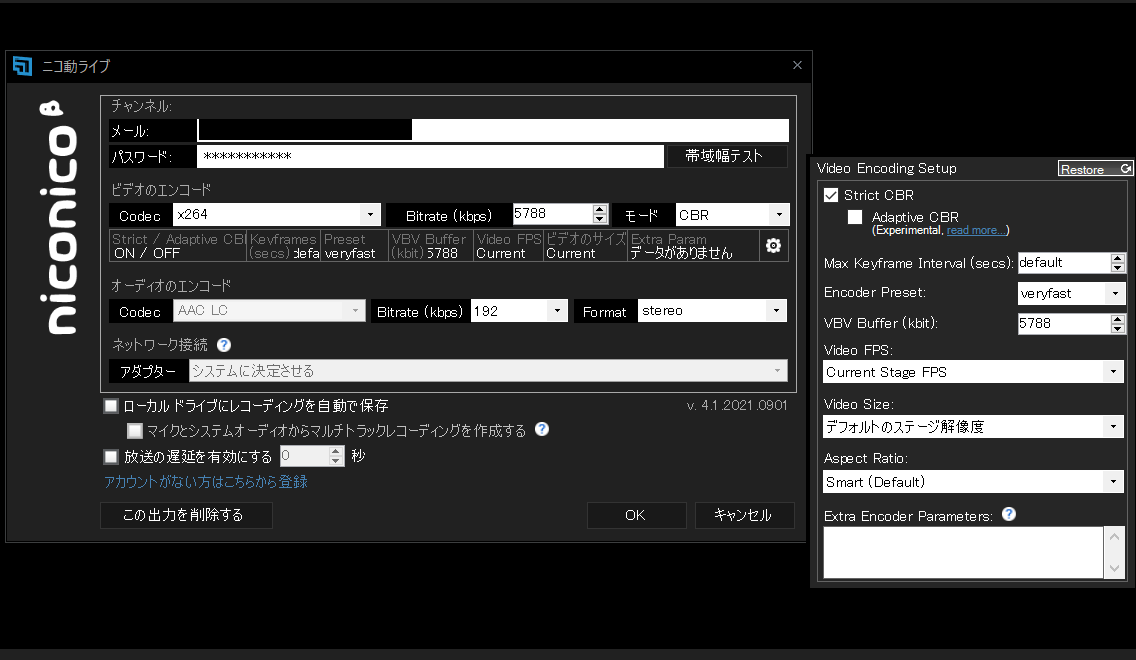Close the ニコ動ライブ dialog

pyautogui.click(x=797, y=65)
